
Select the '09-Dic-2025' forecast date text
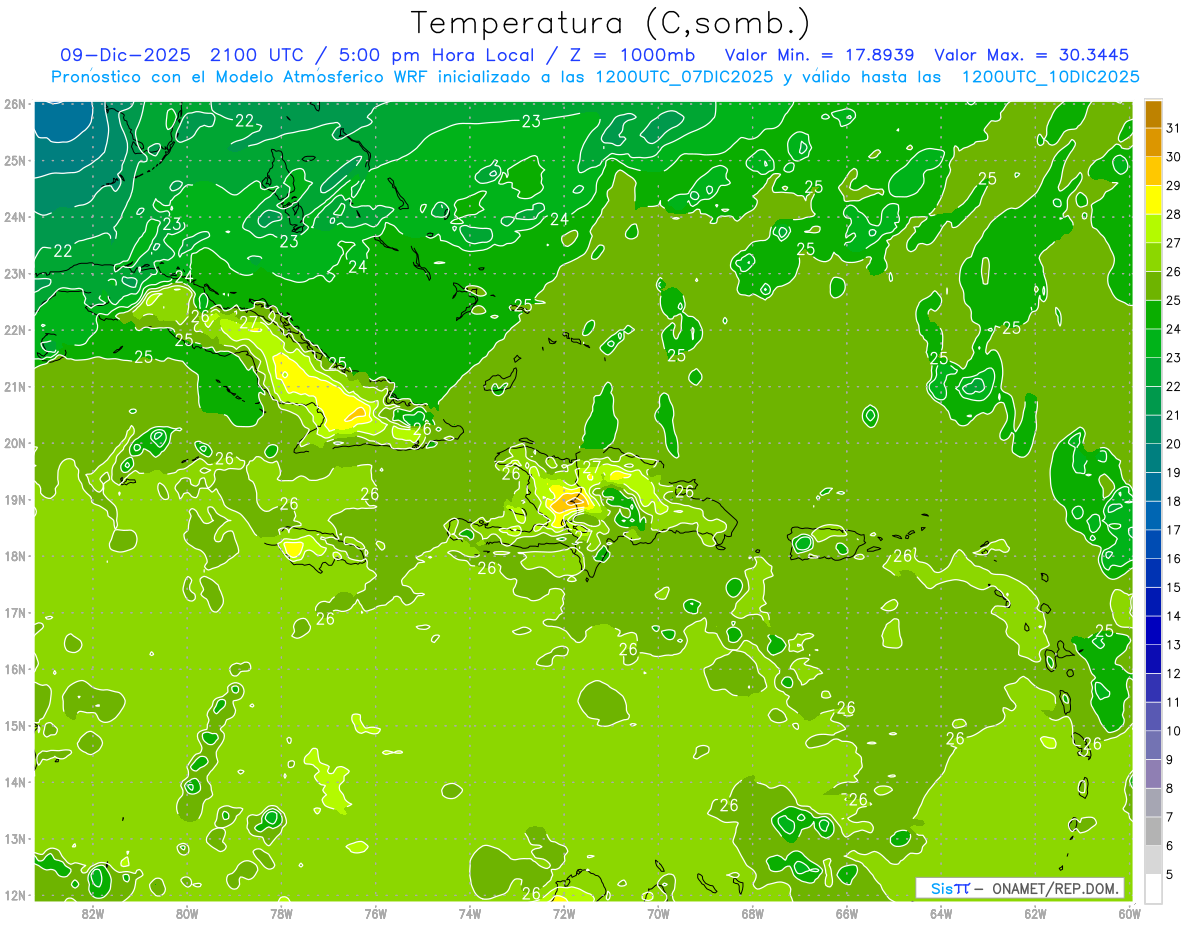[126, 55]
